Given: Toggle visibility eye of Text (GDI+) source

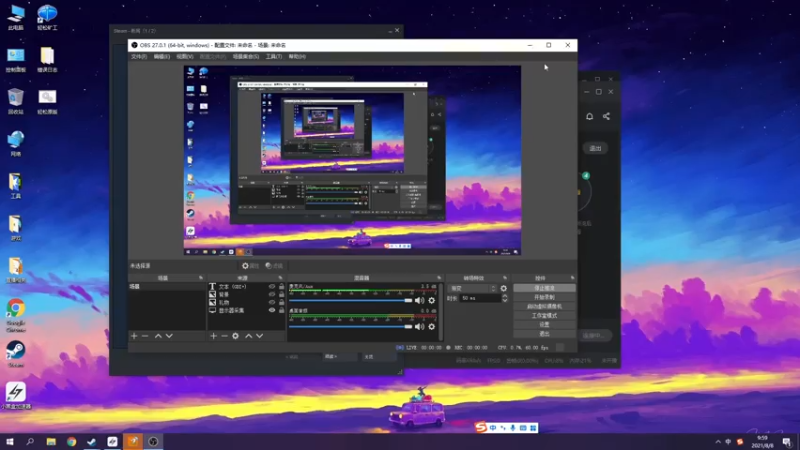Looking at the screenshot, I should pos(272,287).
